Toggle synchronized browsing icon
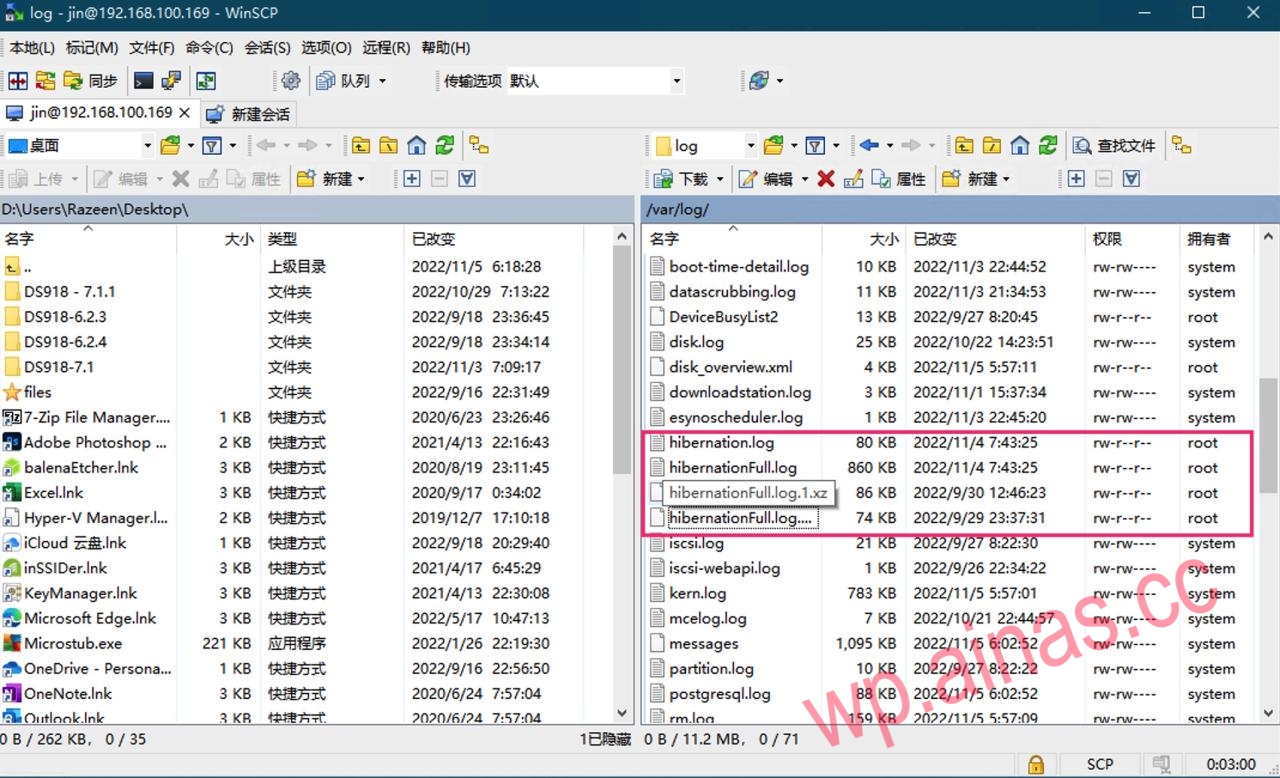 [x=206, y=81]
